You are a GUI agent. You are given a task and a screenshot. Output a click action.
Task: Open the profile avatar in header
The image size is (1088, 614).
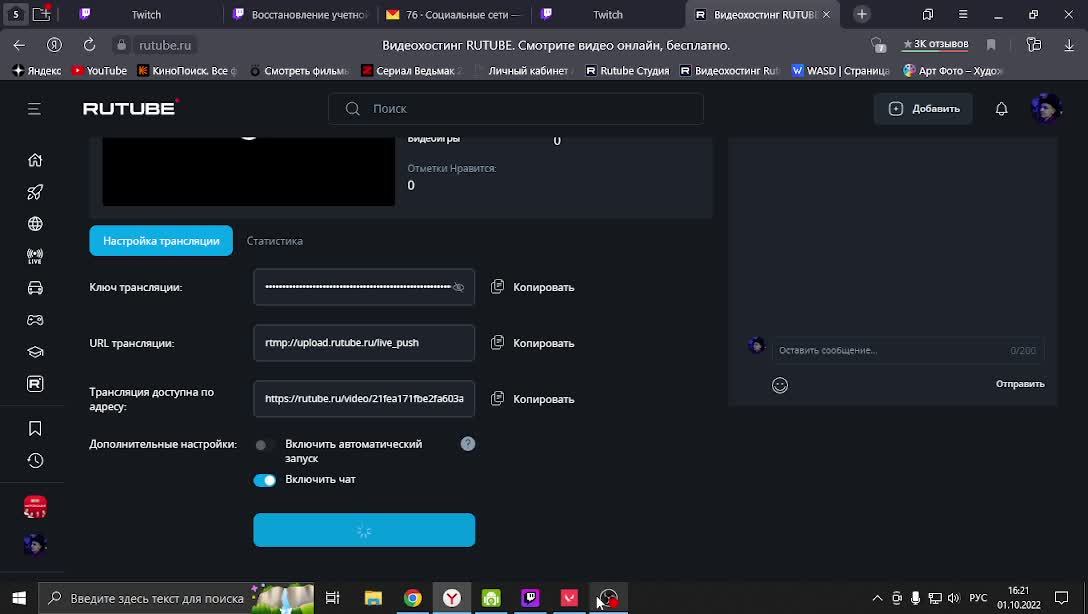(1046, 108)
